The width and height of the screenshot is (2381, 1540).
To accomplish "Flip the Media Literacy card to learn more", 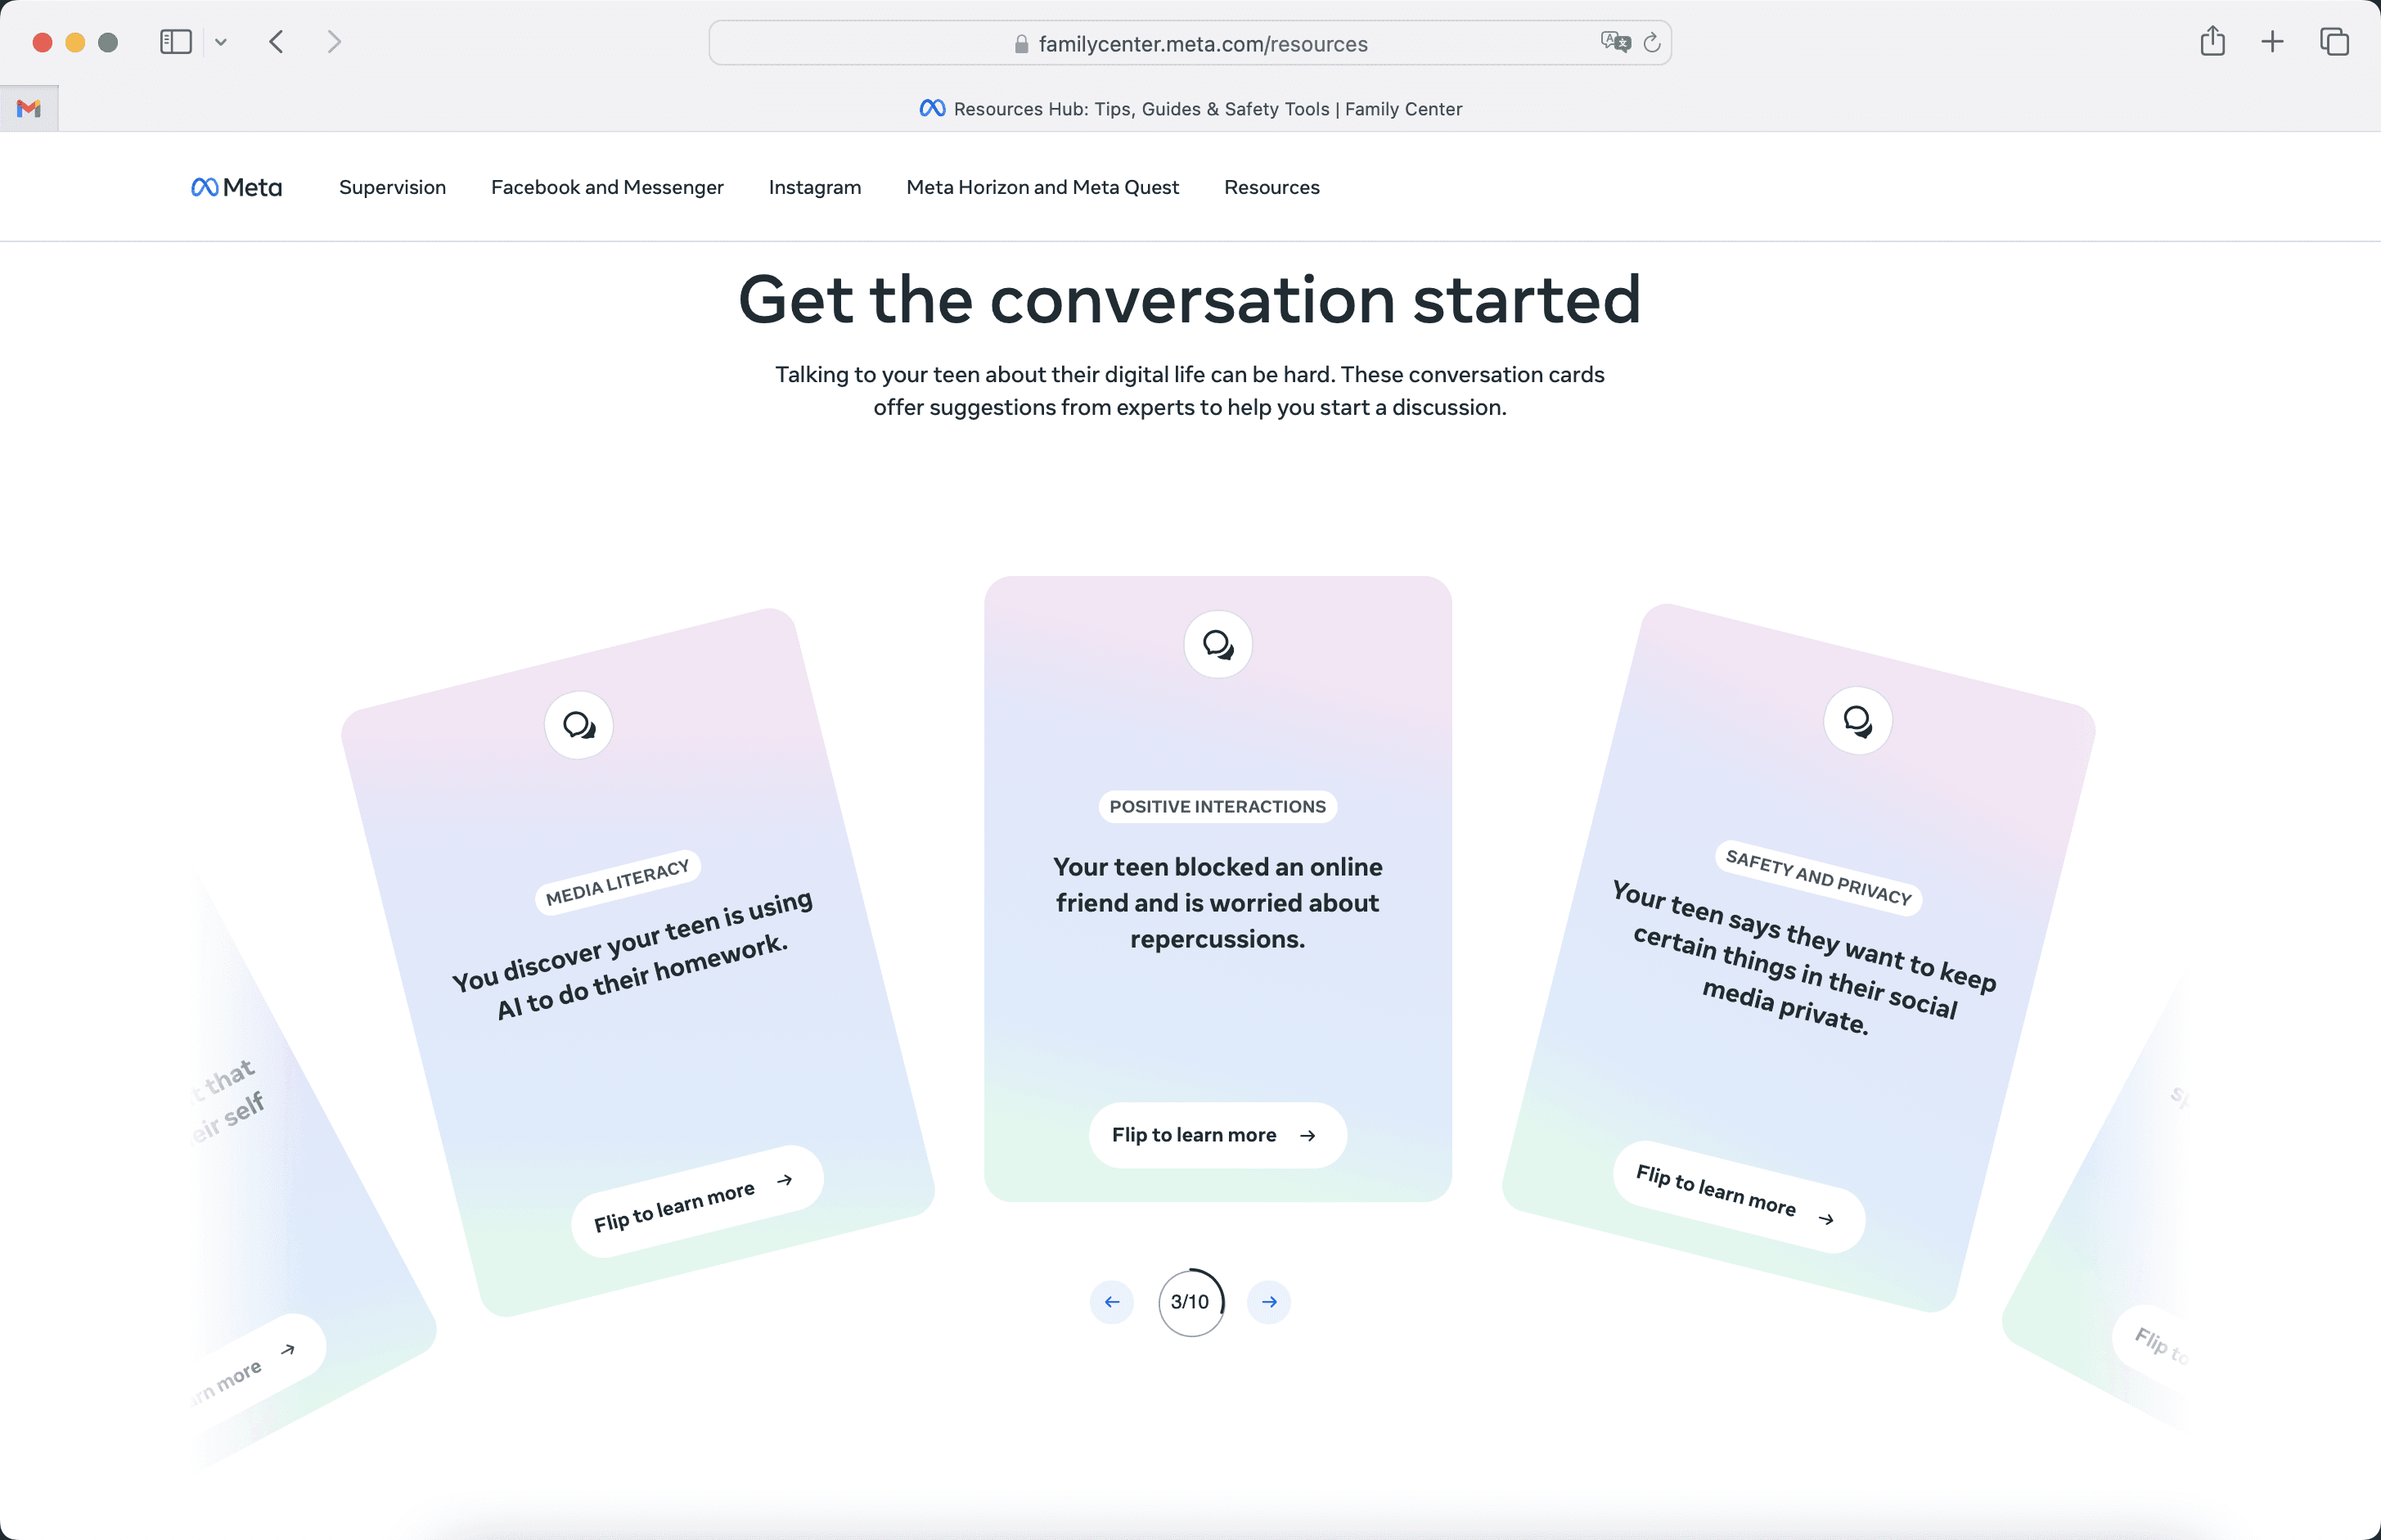I will (696, 1201).
